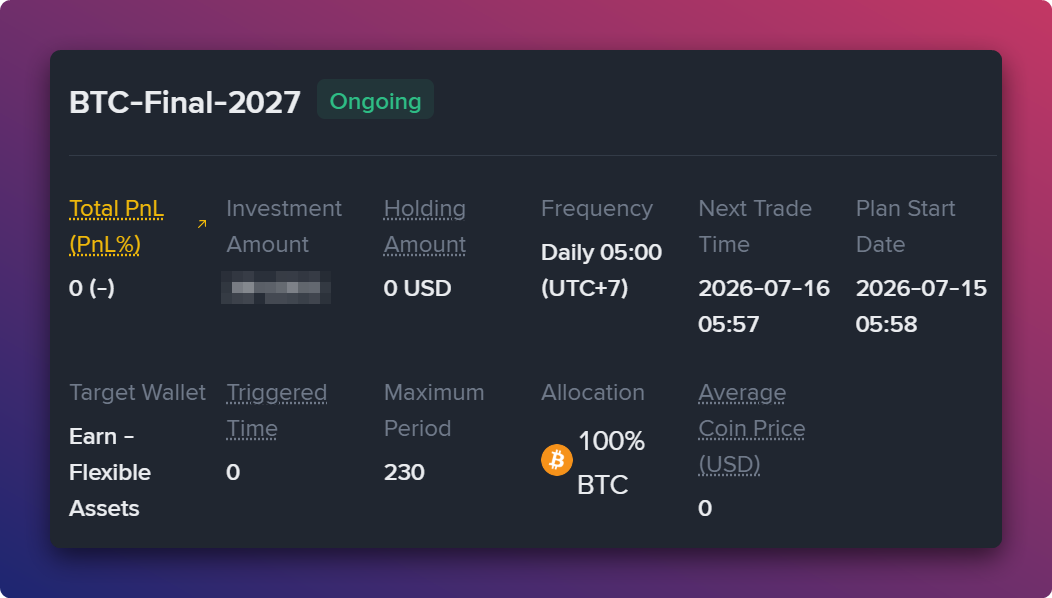Click the Ongoing status badge

[x=375, y=99]
